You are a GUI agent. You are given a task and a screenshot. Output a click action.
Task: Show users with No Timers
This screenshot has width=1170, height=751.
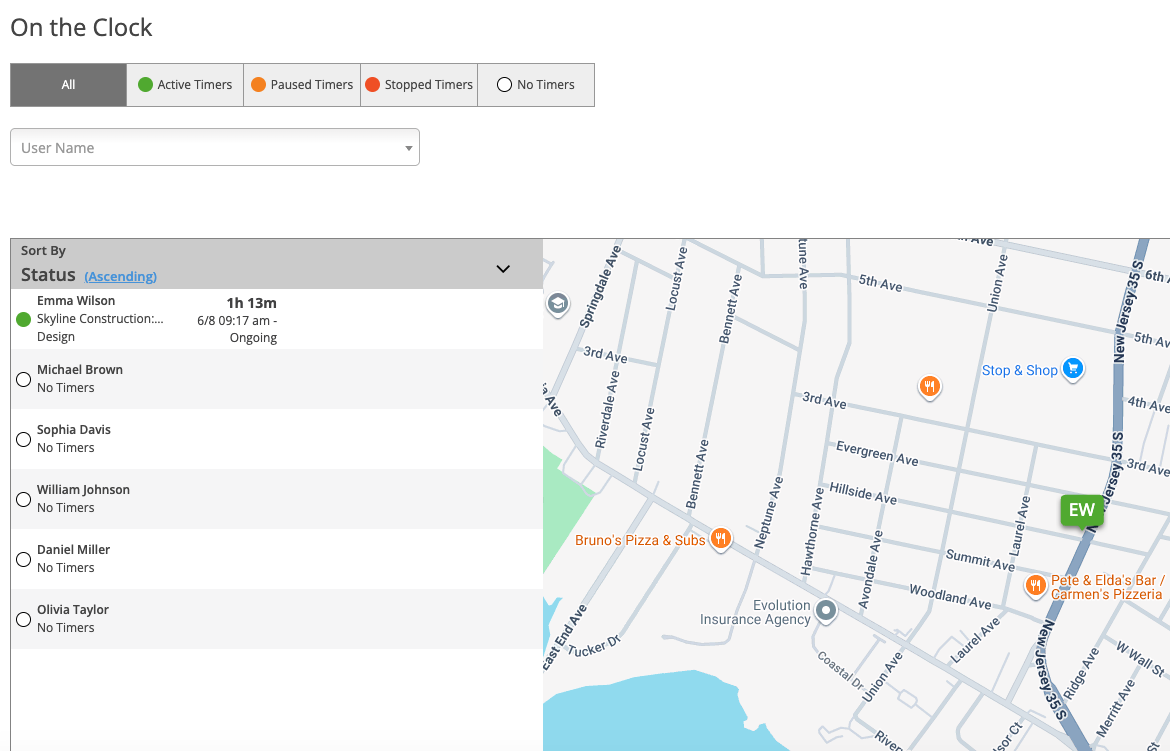(x=536, y=85)
